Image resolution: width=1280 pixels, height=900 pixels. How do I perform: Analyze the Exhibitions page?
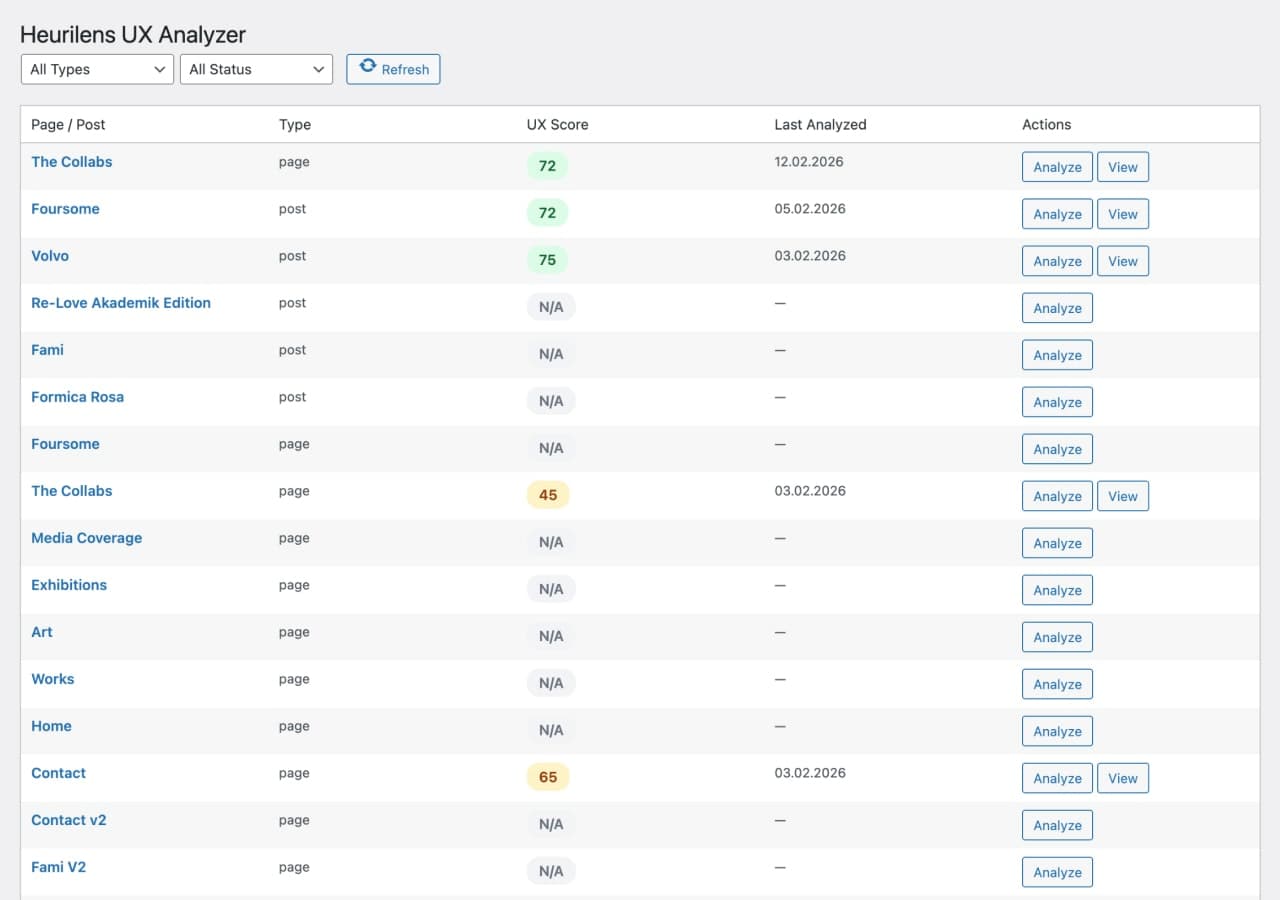[x=1056, y=590]
